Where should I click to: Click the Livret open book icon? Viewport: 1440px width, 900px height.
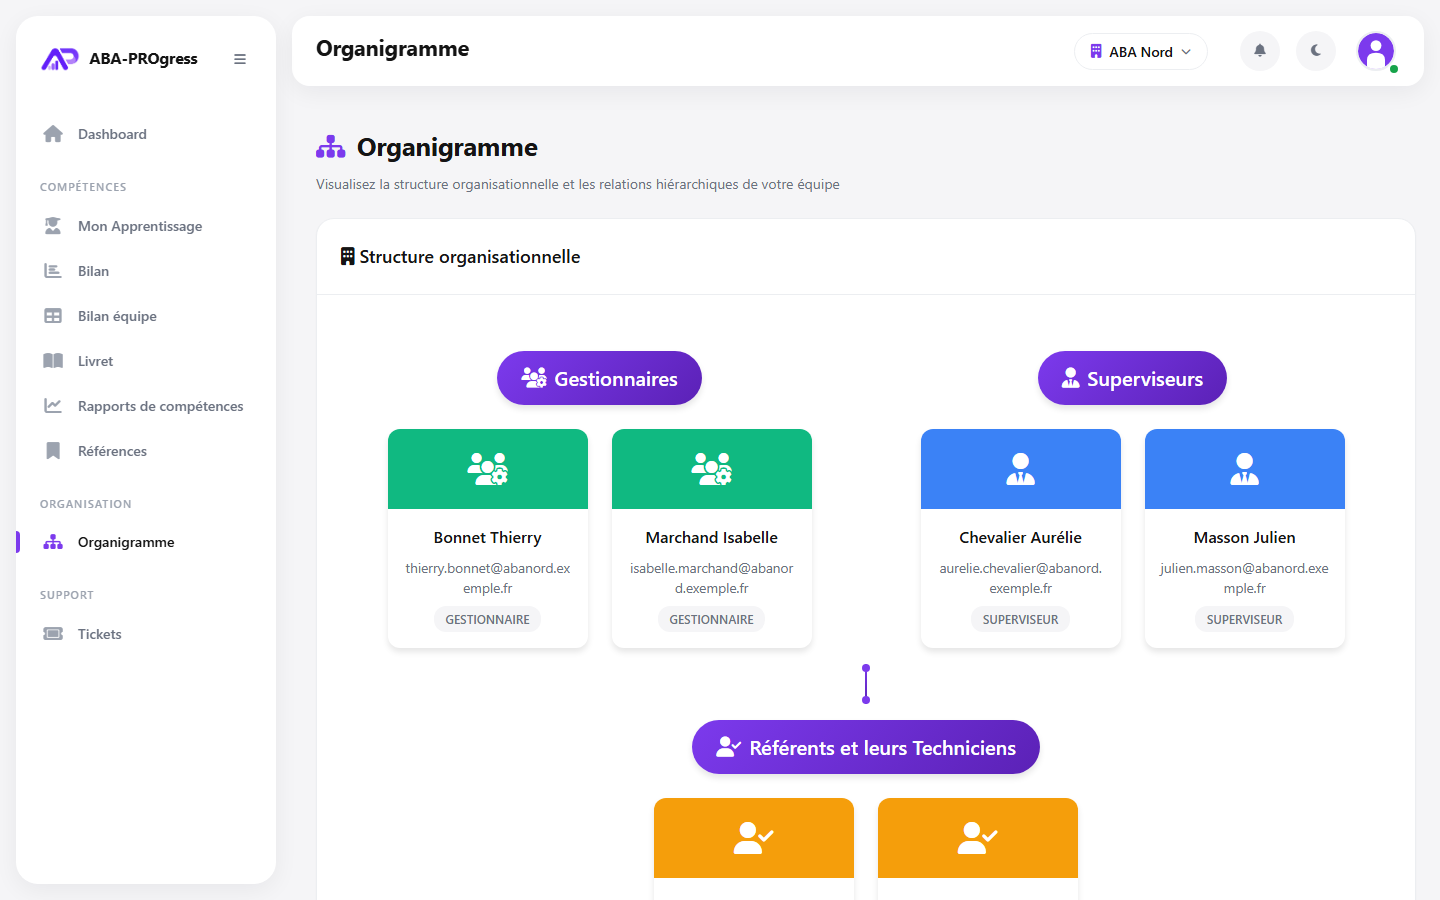pos(53,361)
